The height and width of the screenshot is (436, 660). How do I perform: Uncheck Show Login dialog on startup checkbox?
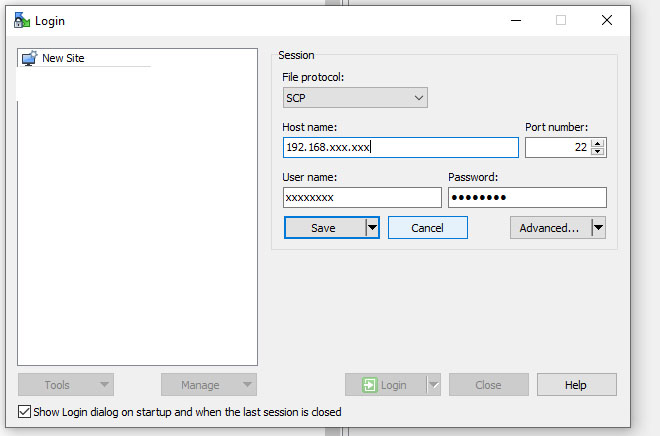click(24, 412)
